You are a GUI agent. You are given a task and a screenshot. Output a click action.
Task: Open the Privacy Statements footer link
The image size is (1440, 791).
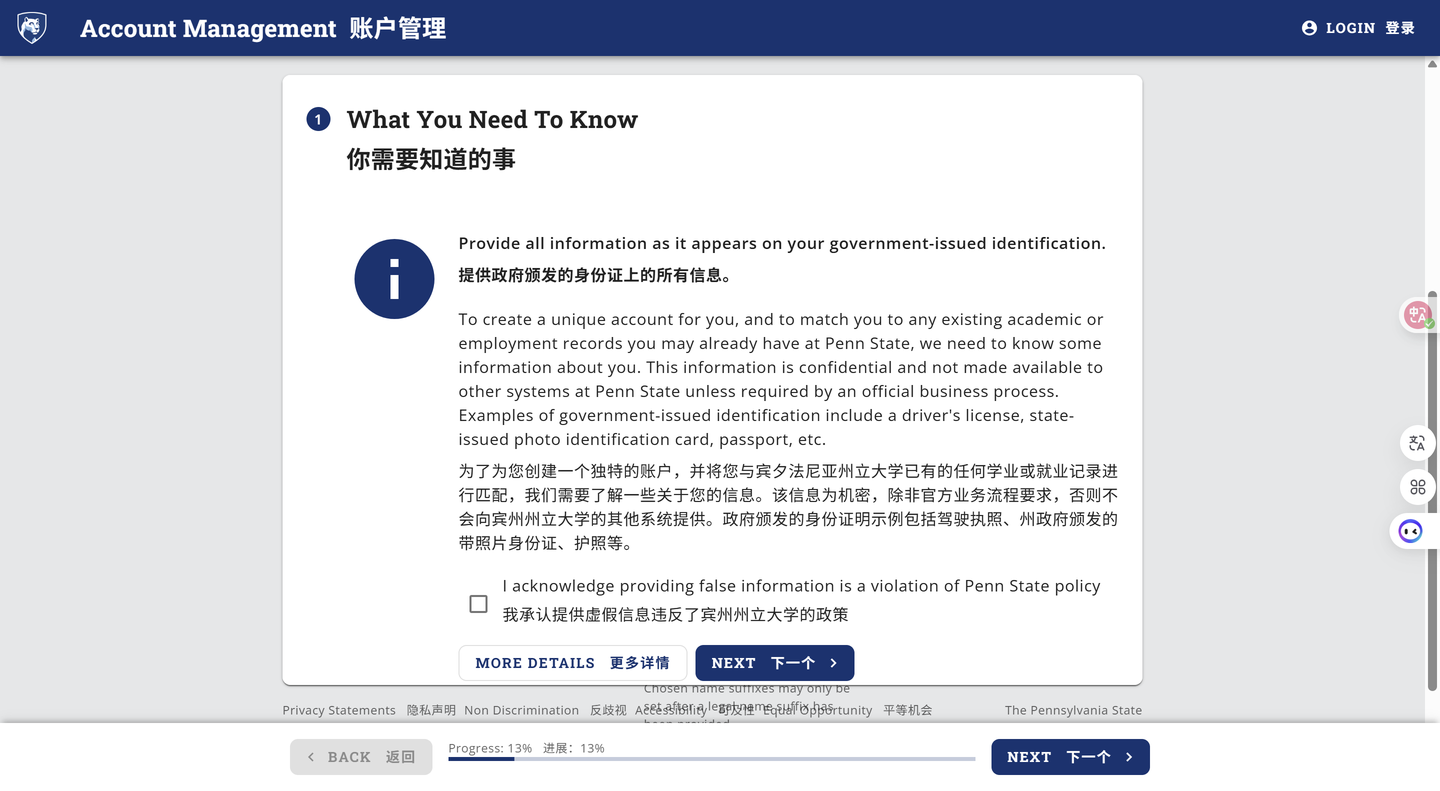point(339,710)
